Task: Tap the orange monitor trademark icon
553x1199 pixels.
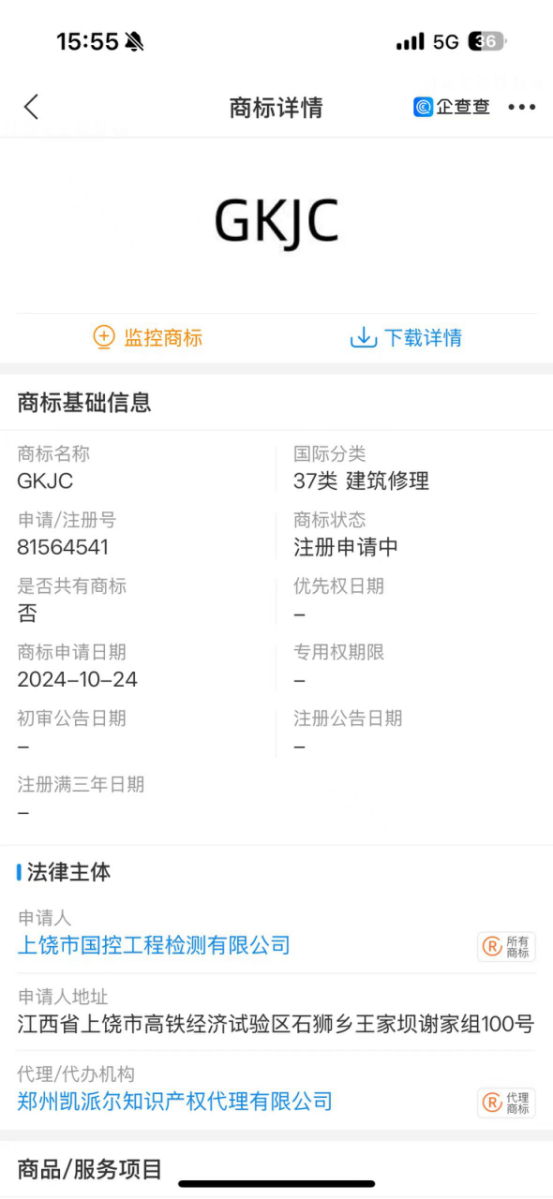Action: point(103,337)
